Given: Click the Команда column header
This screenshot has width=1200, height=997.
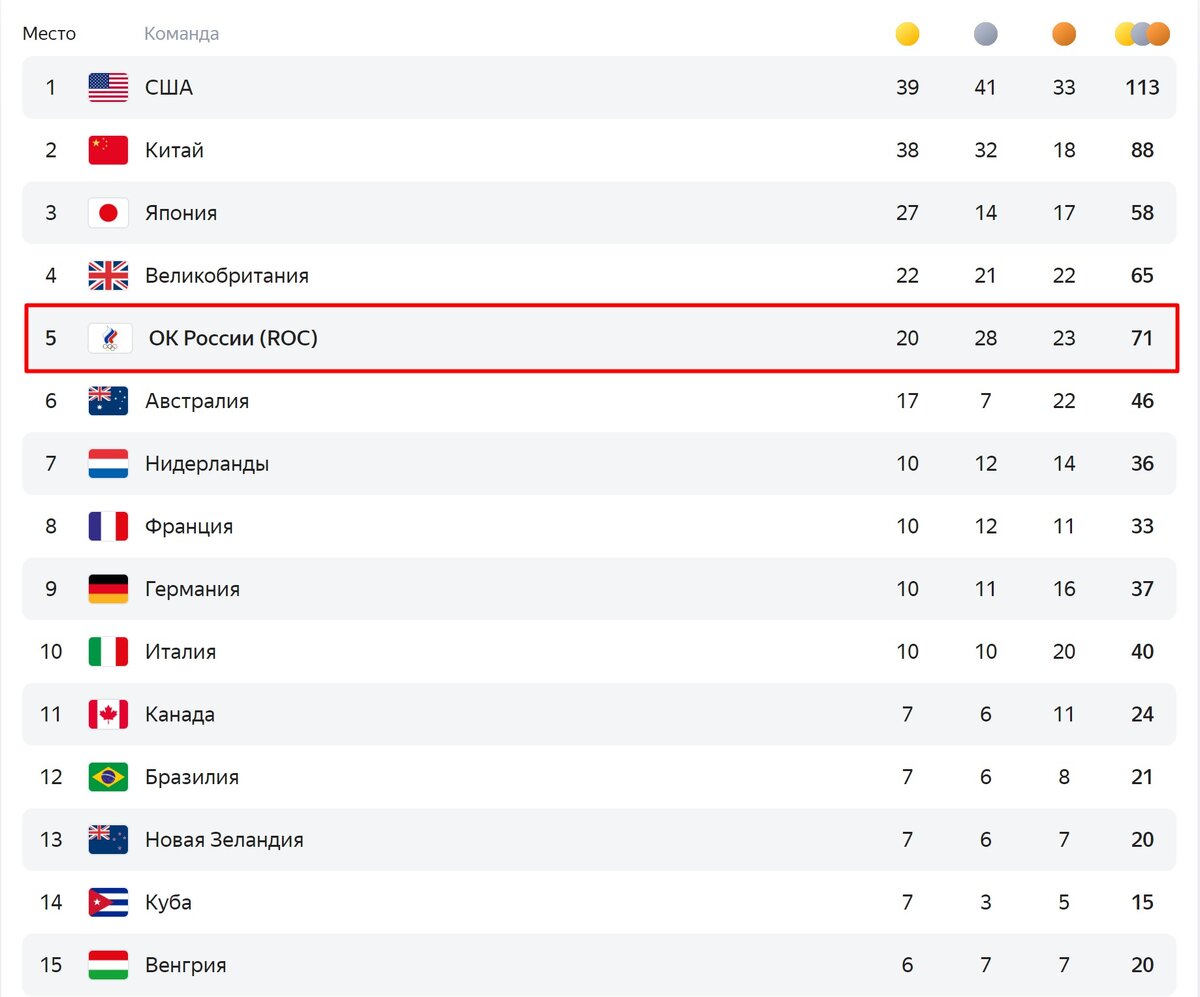Looking at the screenshot, I should point(181,34).
